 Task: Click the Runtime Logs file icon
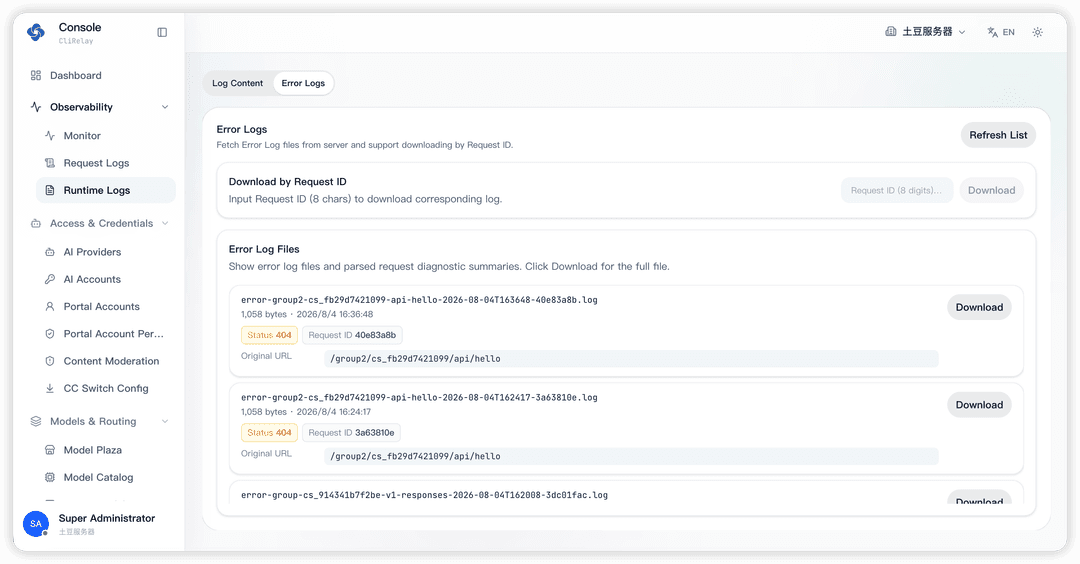coord(50,190)
